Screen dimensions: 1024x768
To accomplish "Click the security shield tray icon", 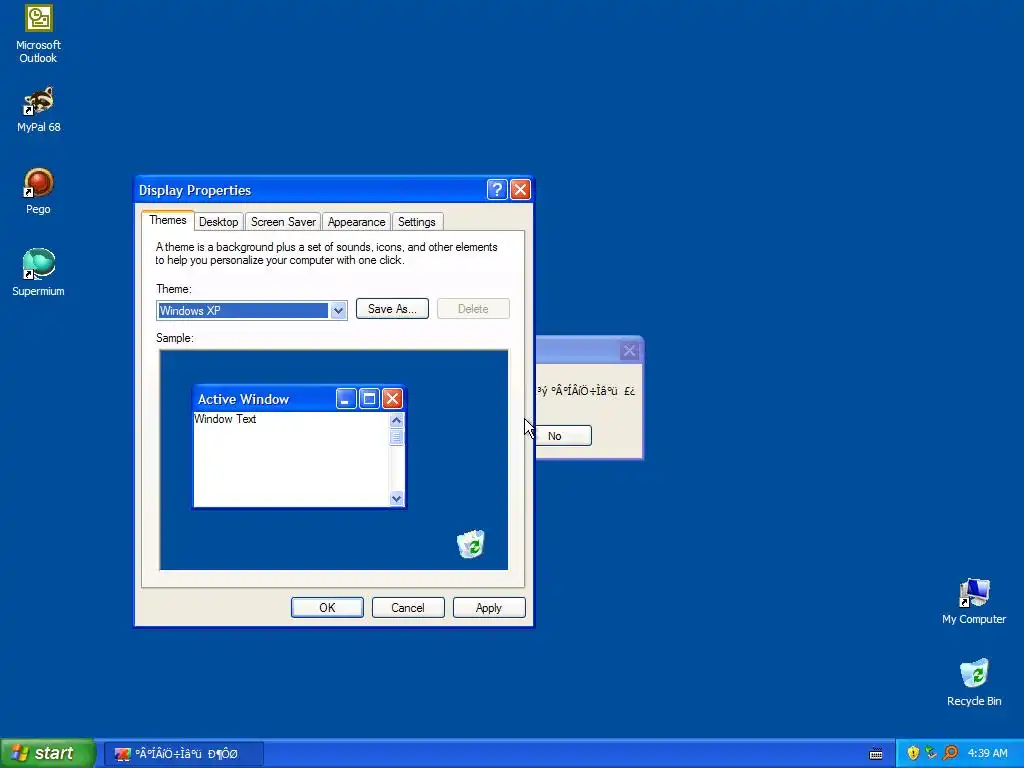I will 913,753.
